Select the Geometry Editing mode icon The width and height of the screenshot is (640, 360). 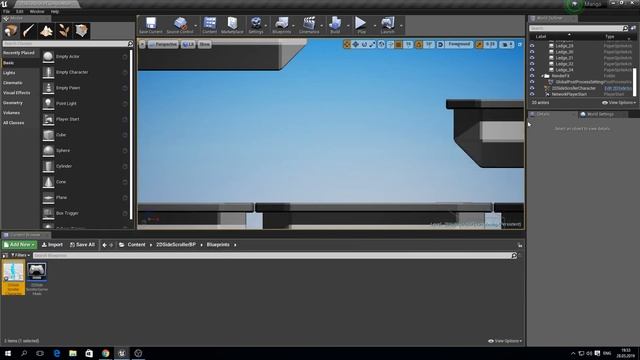tap(81, 31)
